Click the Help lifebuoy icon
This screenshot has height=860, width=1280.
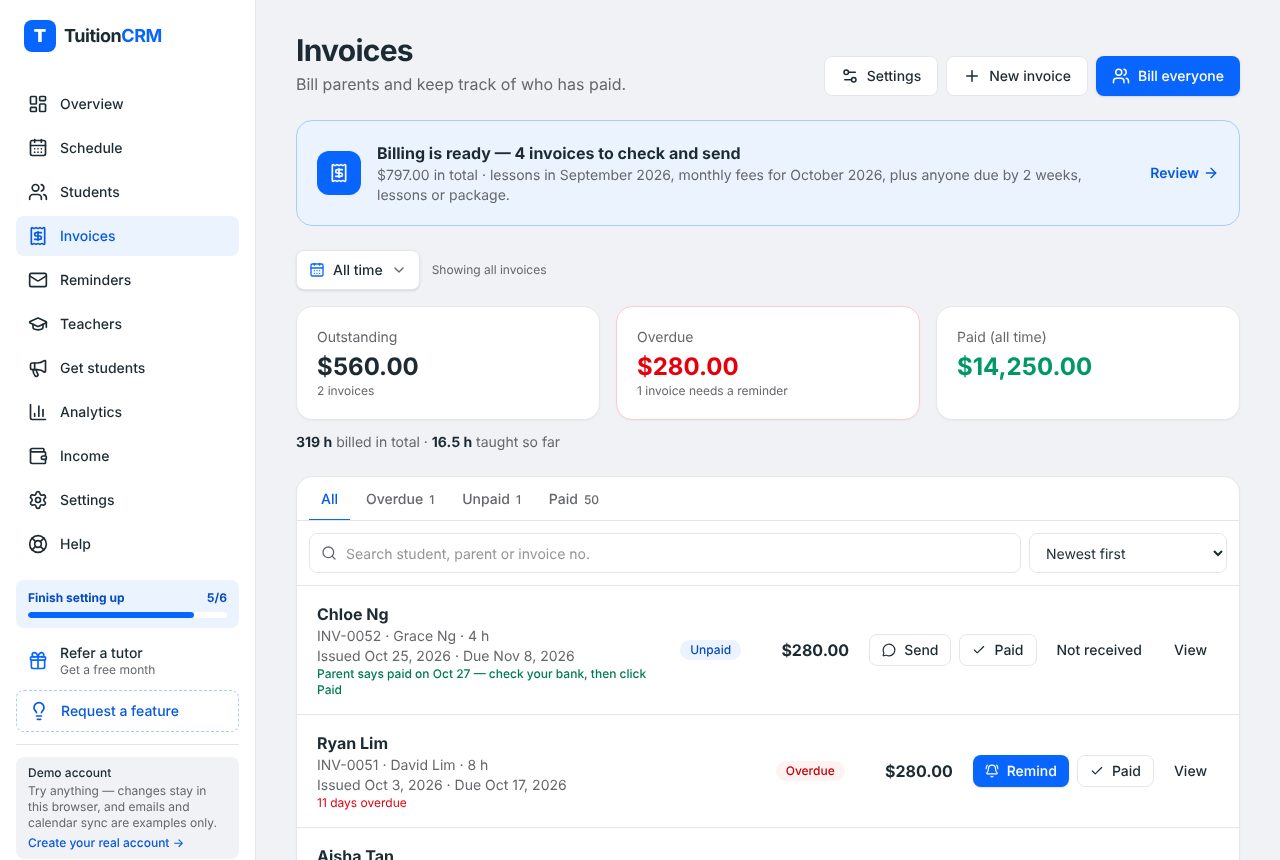click(x=38, y=544)
